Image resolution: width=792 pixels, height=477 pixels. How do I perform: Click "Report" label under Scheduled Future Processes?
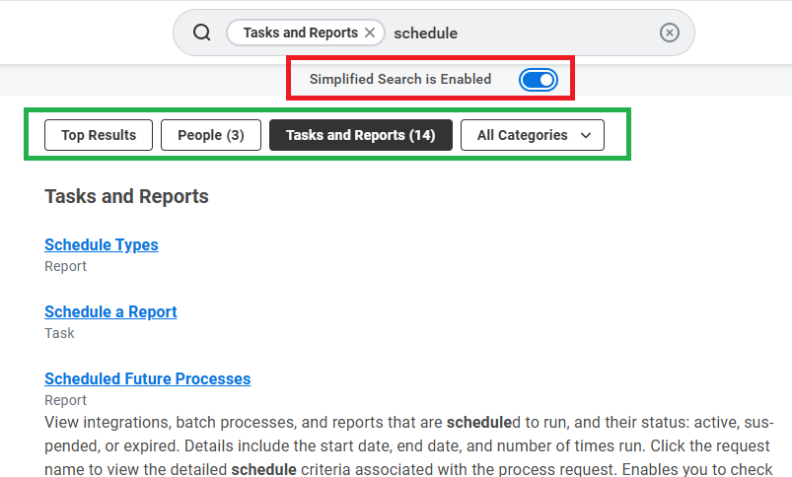pyautogui.click(x=65, y=401)
